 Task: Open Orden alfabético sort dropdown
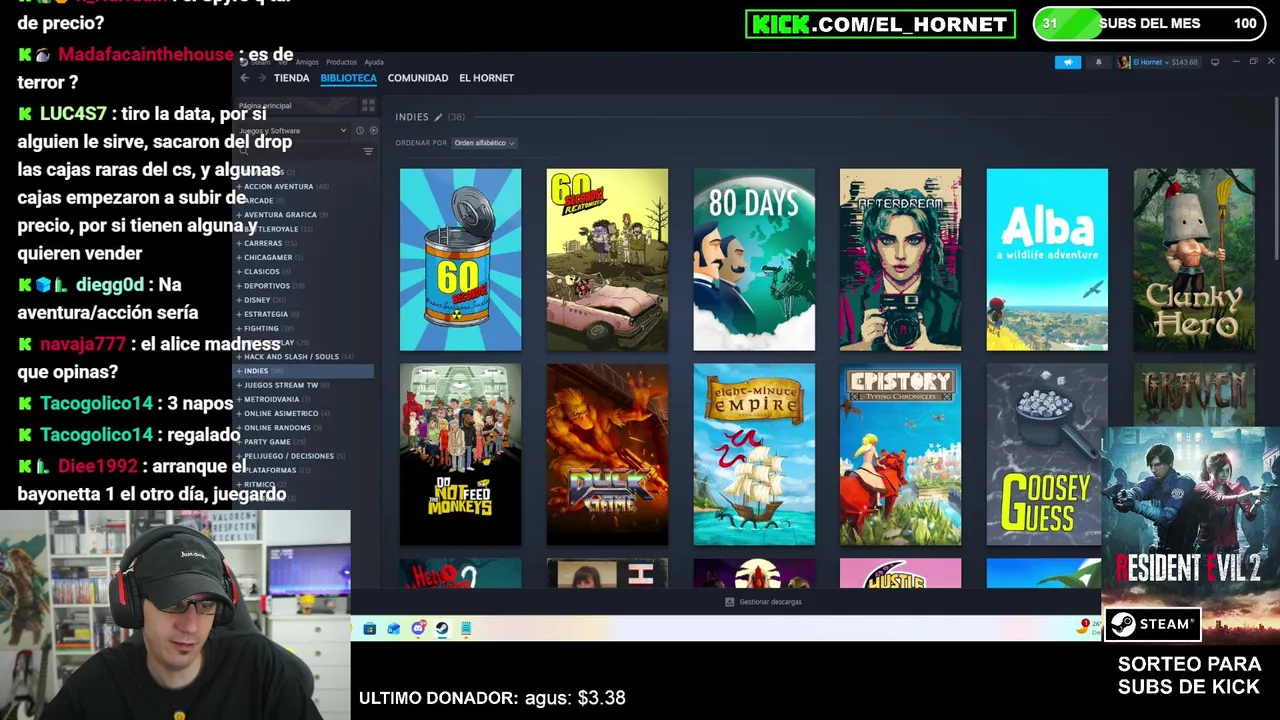click(x=484, y=143)
